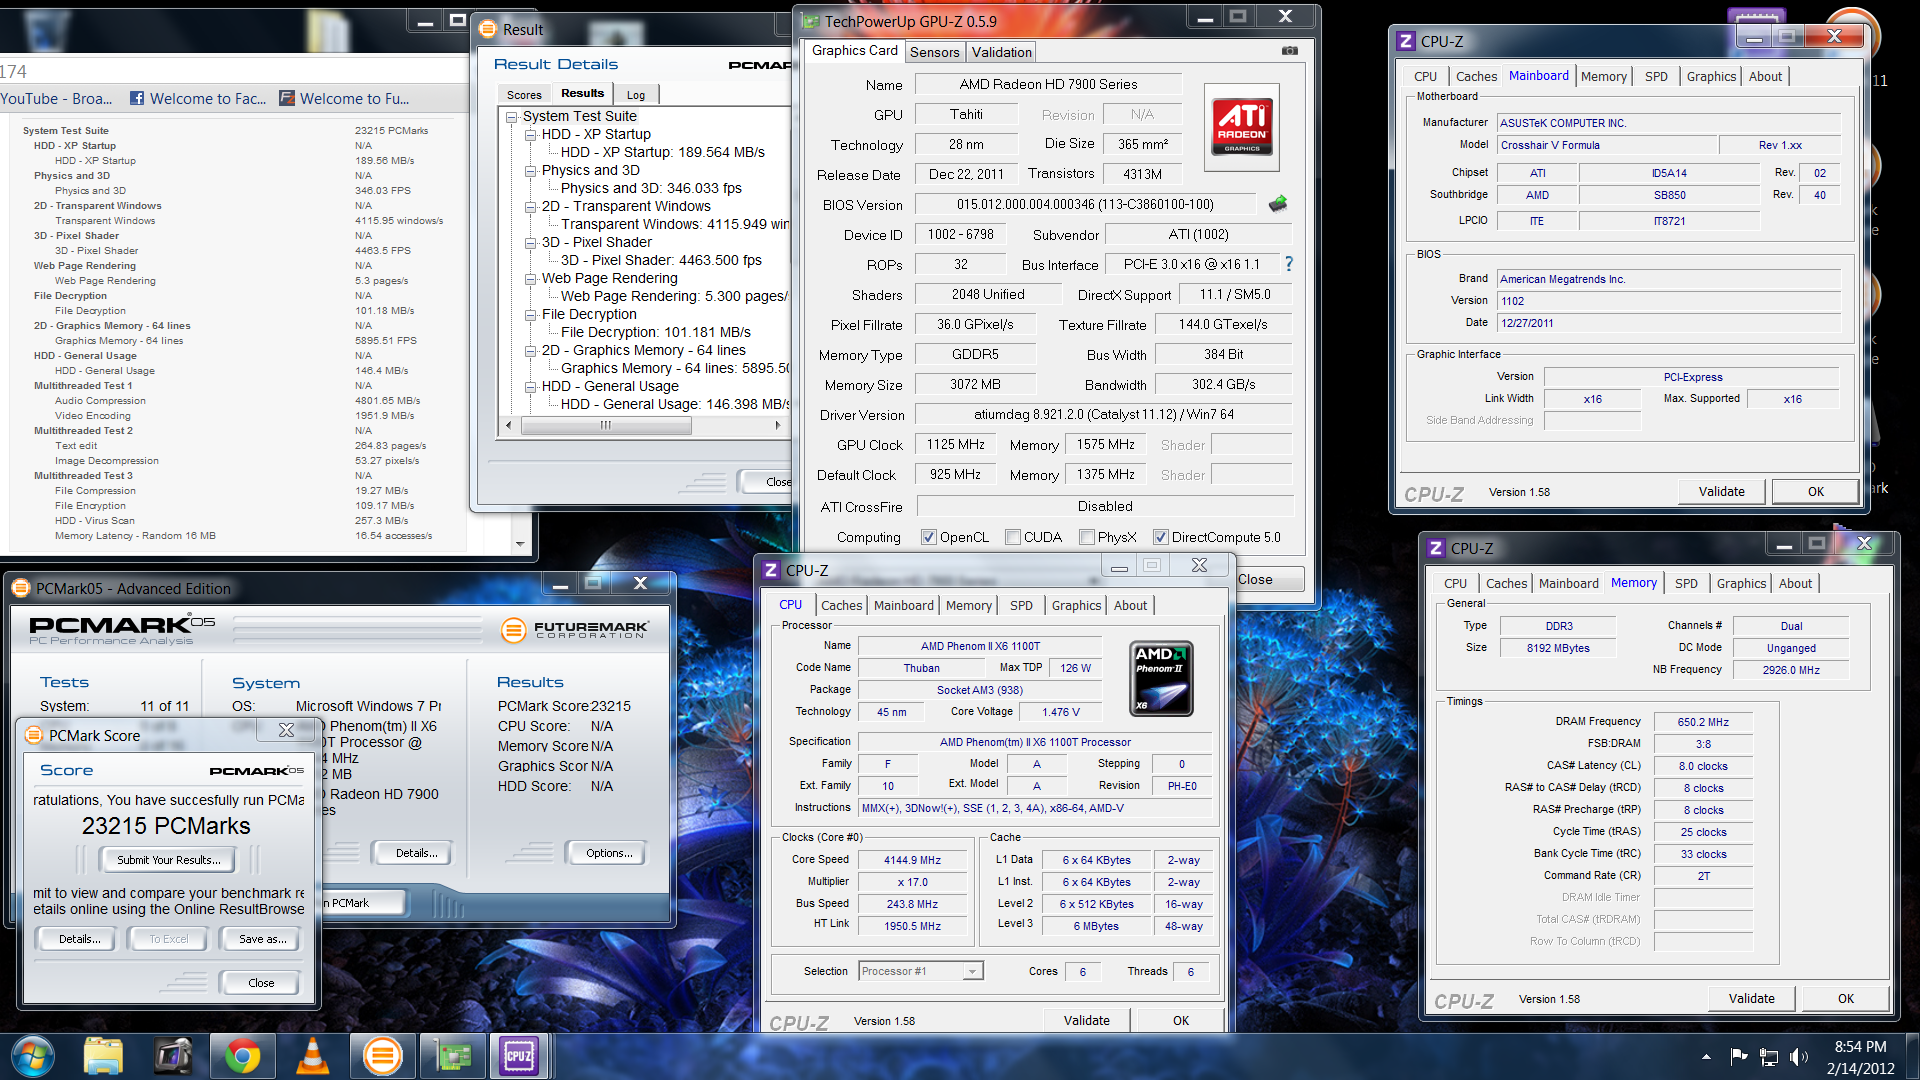This screenshot has width=1920, height=1080.
Task: Click Save as... in PCMark Score dialog
Action: coord(262,939)
